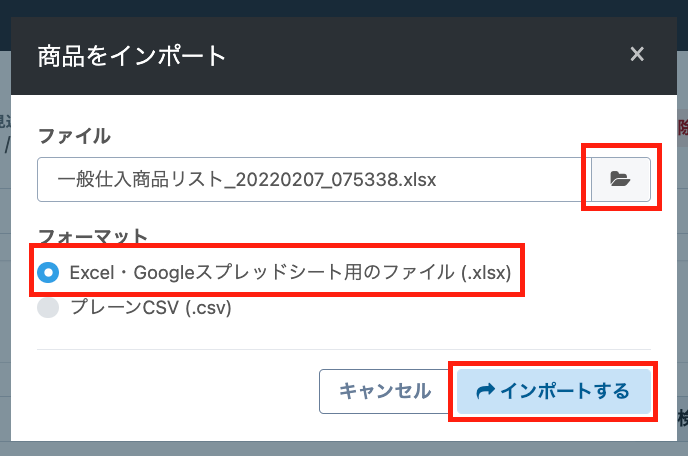This screenshot has height=456, width=688.
Task: Click the 一般仕入商品リスト_20220207_075338.xlsx file name text
Action: [247, 180]
